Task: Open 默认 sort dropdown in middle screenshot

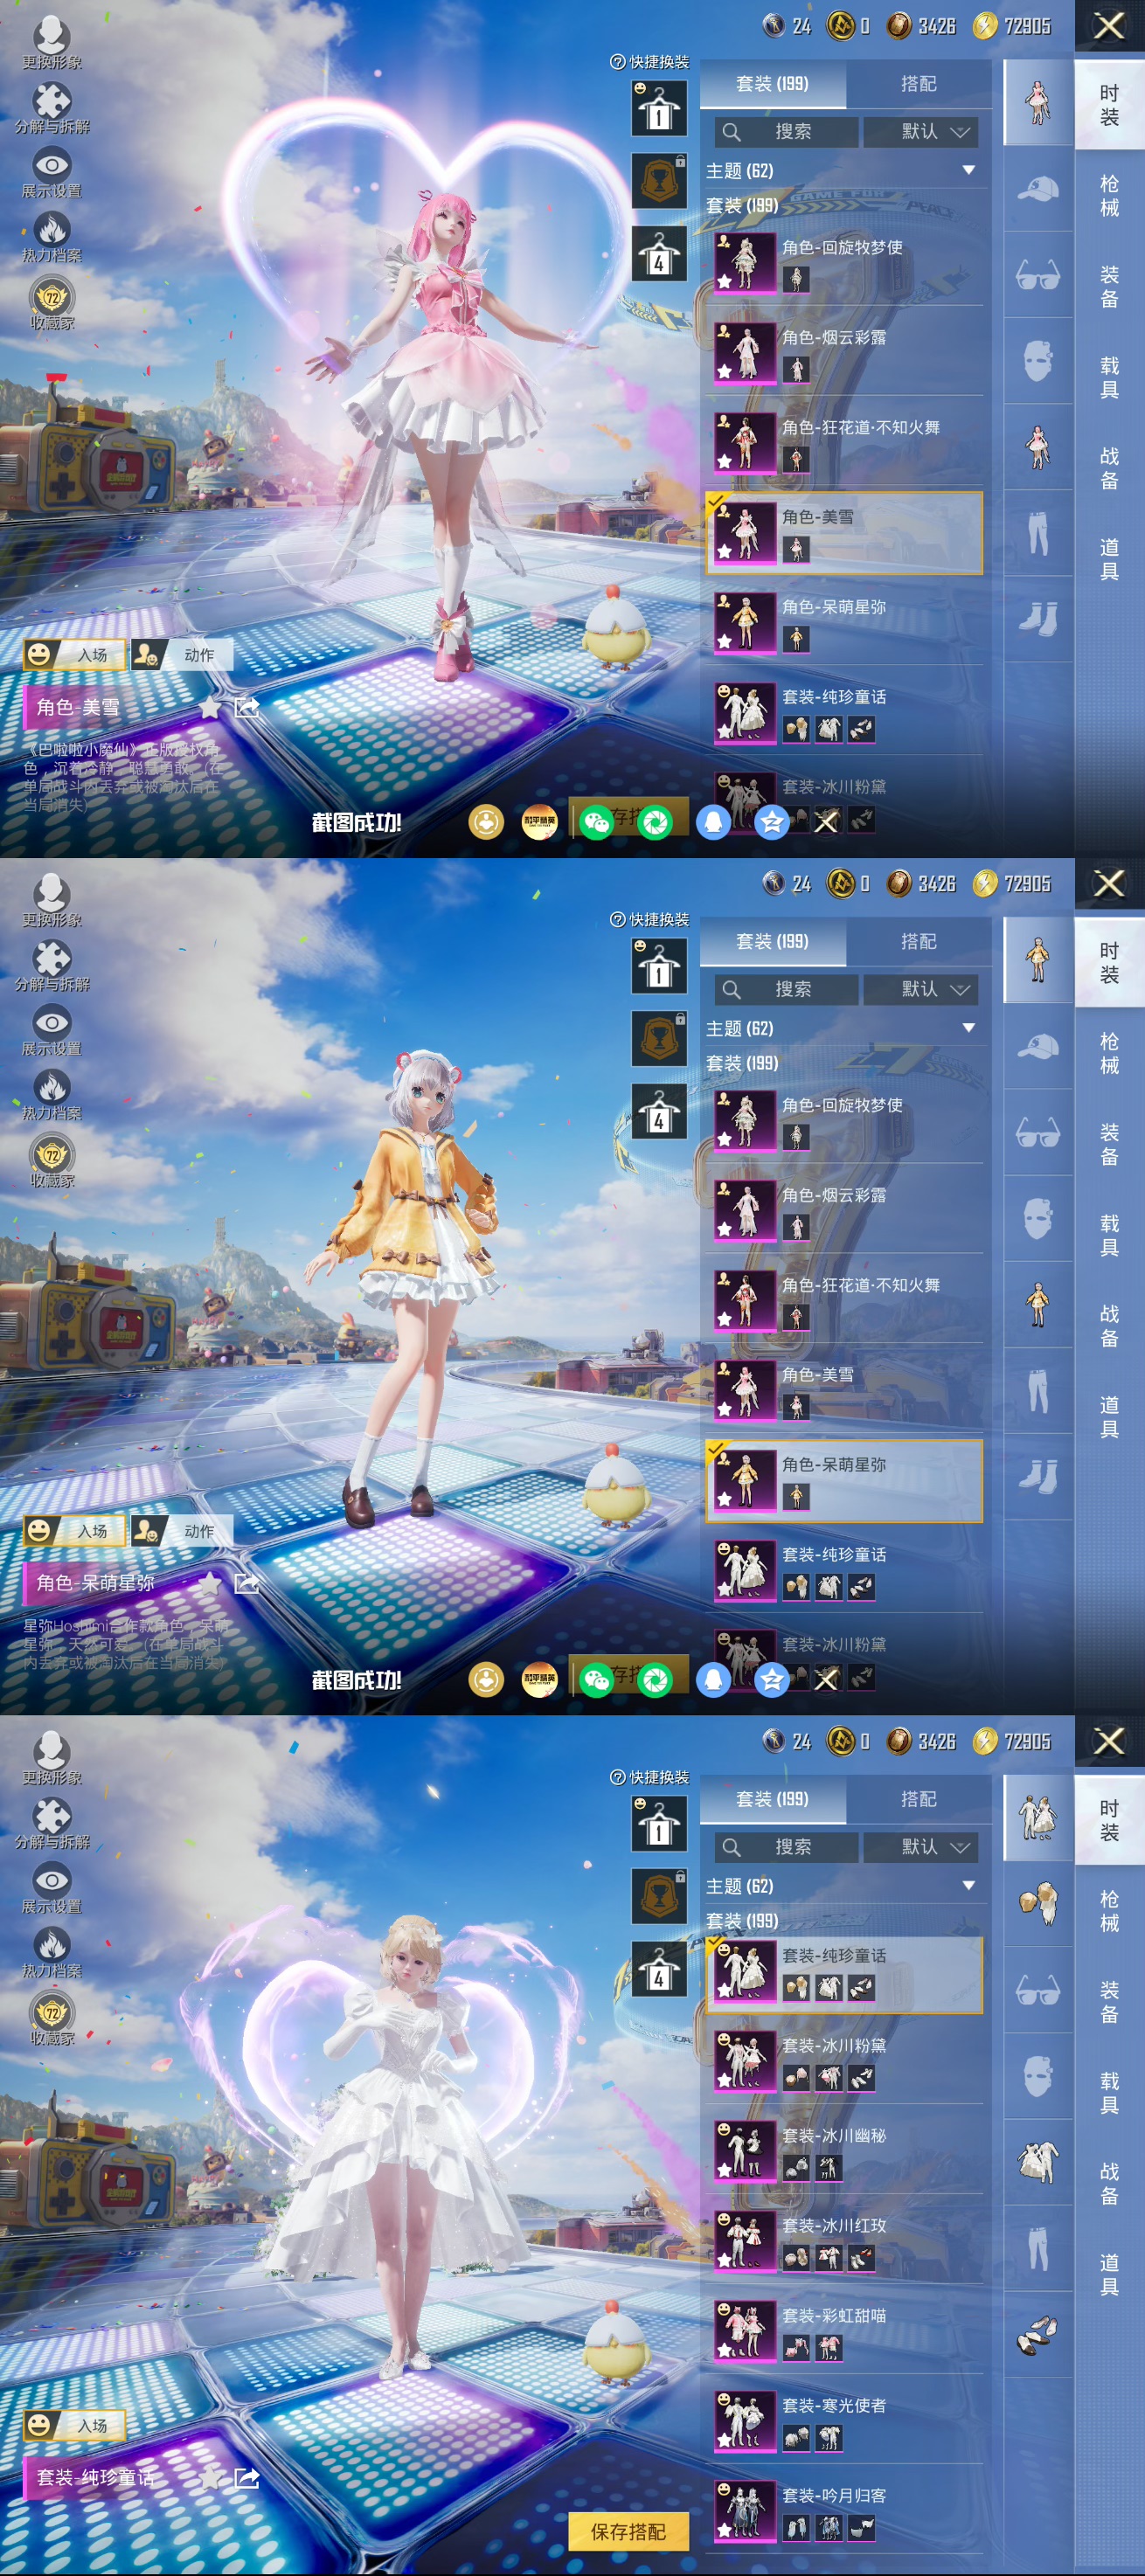Action: point(921,989)
